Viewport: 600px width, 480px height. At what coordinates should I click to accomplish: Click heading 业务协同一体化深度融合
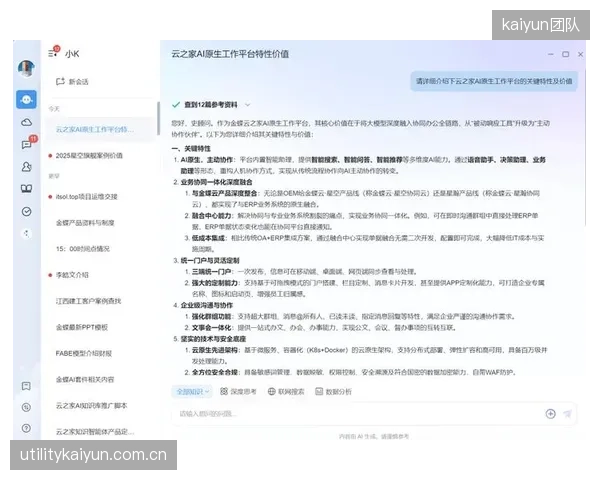[216, 182]
